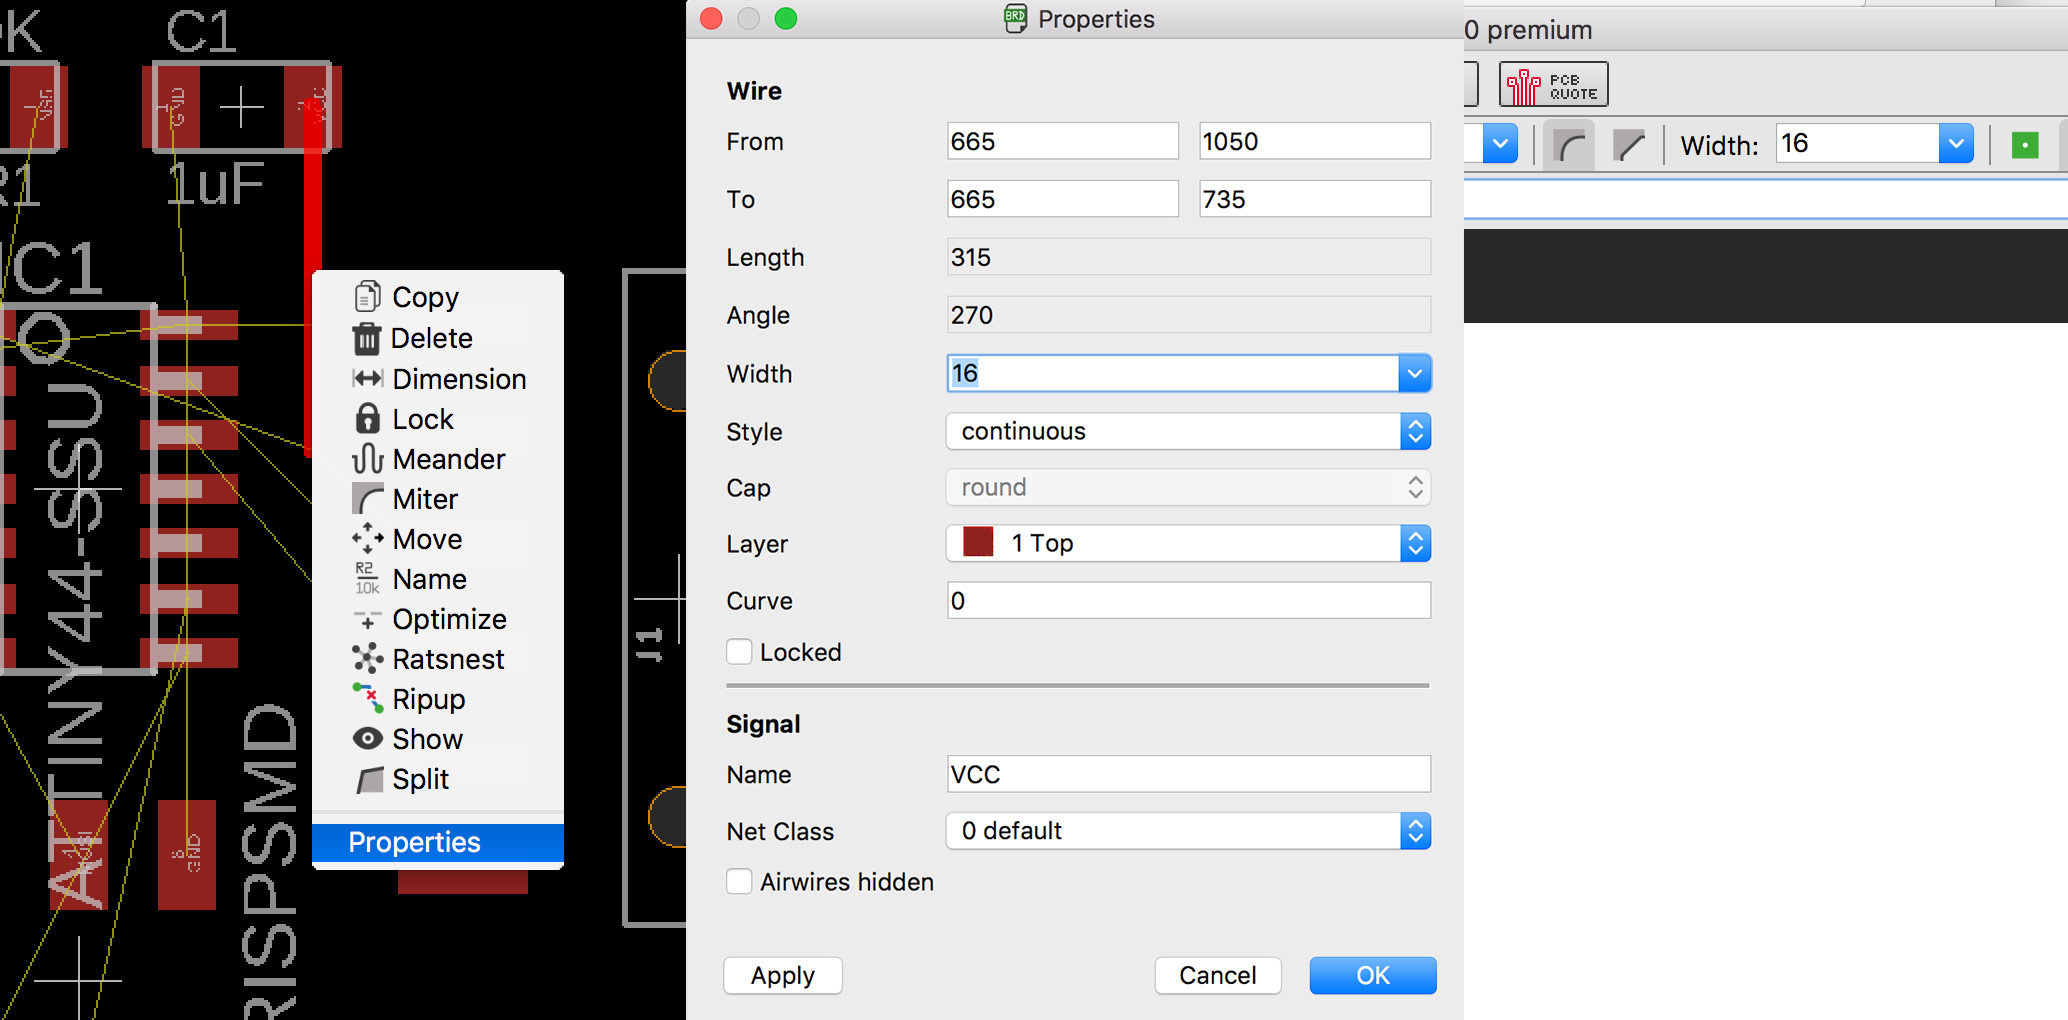
Task: Select the straight wire bend toolbar icon
Action: pos(1630,144)
